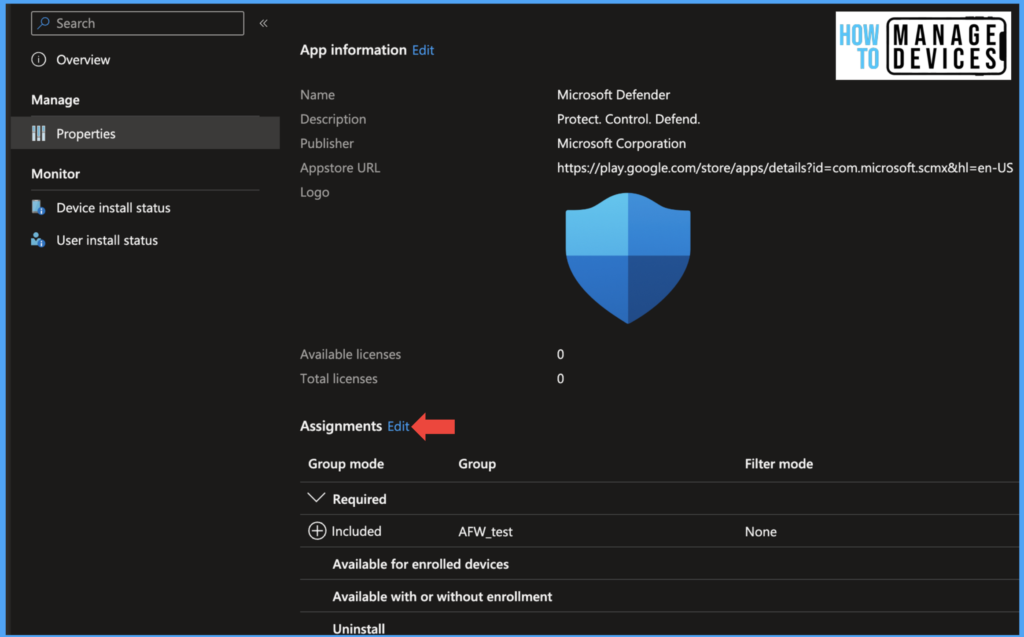Screen dimensions: 1024x637
Task: Click the Microsoft Defender name value
Action: pyautogui.click(x=613, y=95)
